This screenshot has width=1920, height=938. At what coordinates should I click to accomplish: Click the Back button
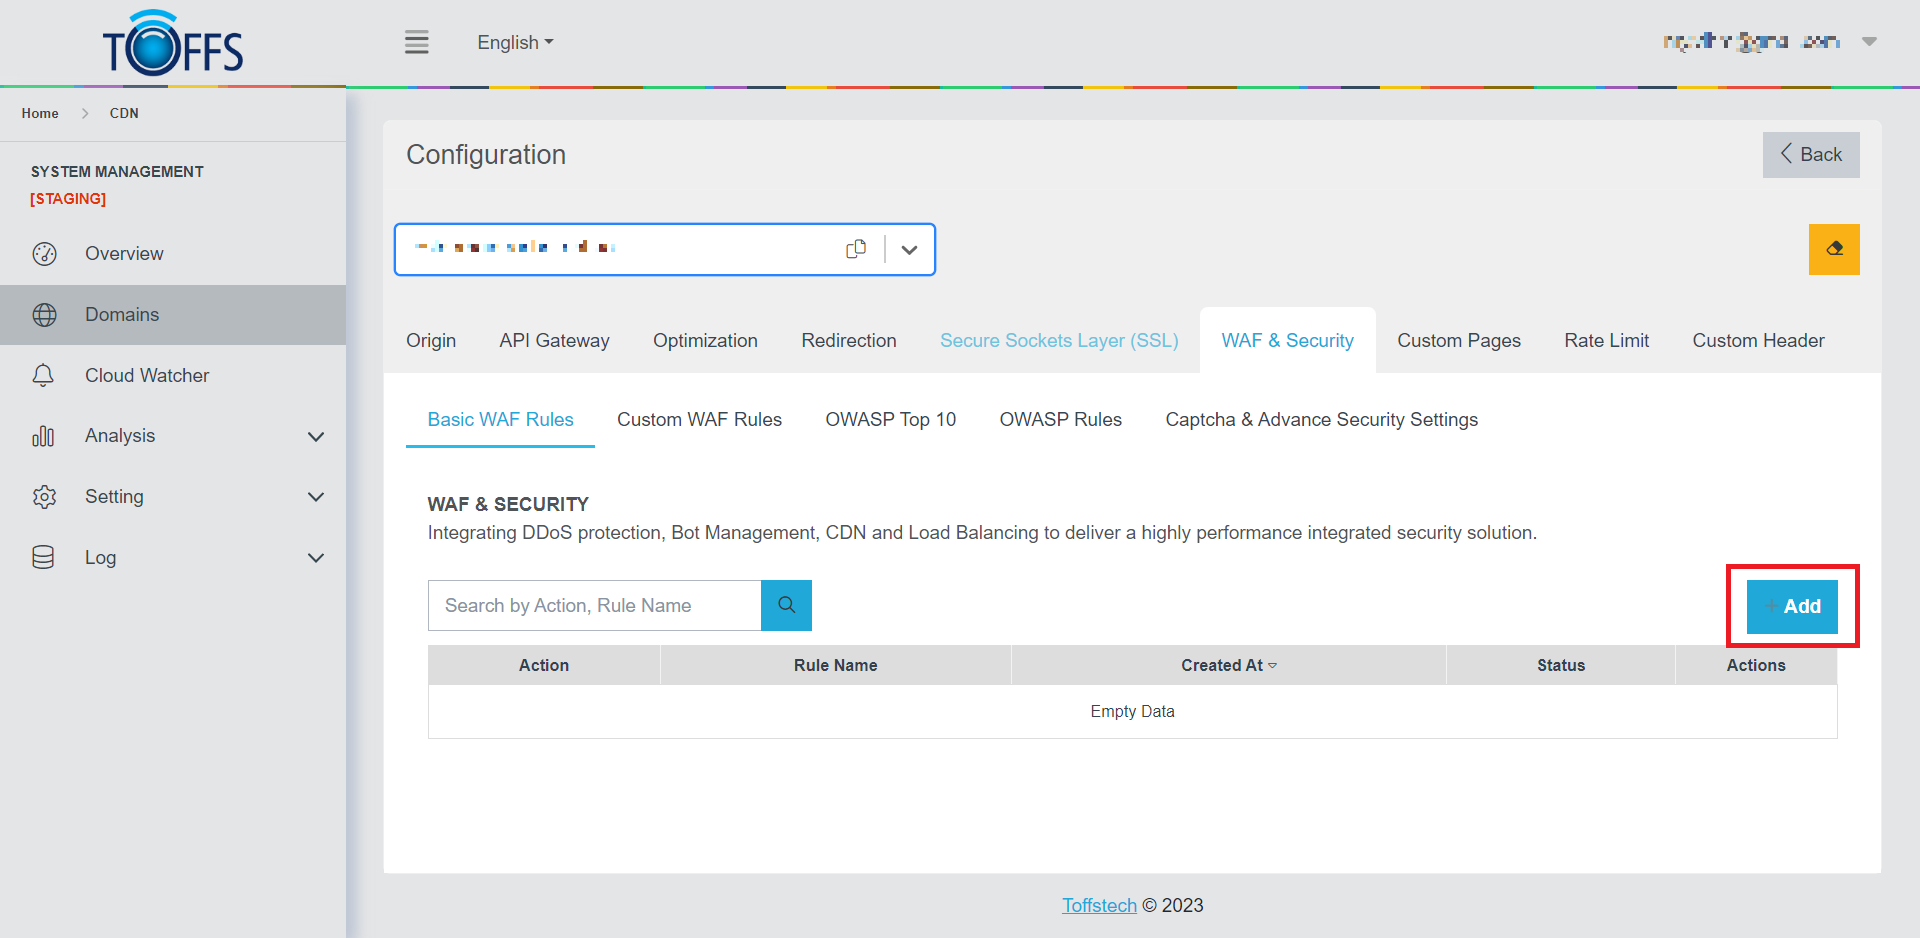(x=1810, y=155)
